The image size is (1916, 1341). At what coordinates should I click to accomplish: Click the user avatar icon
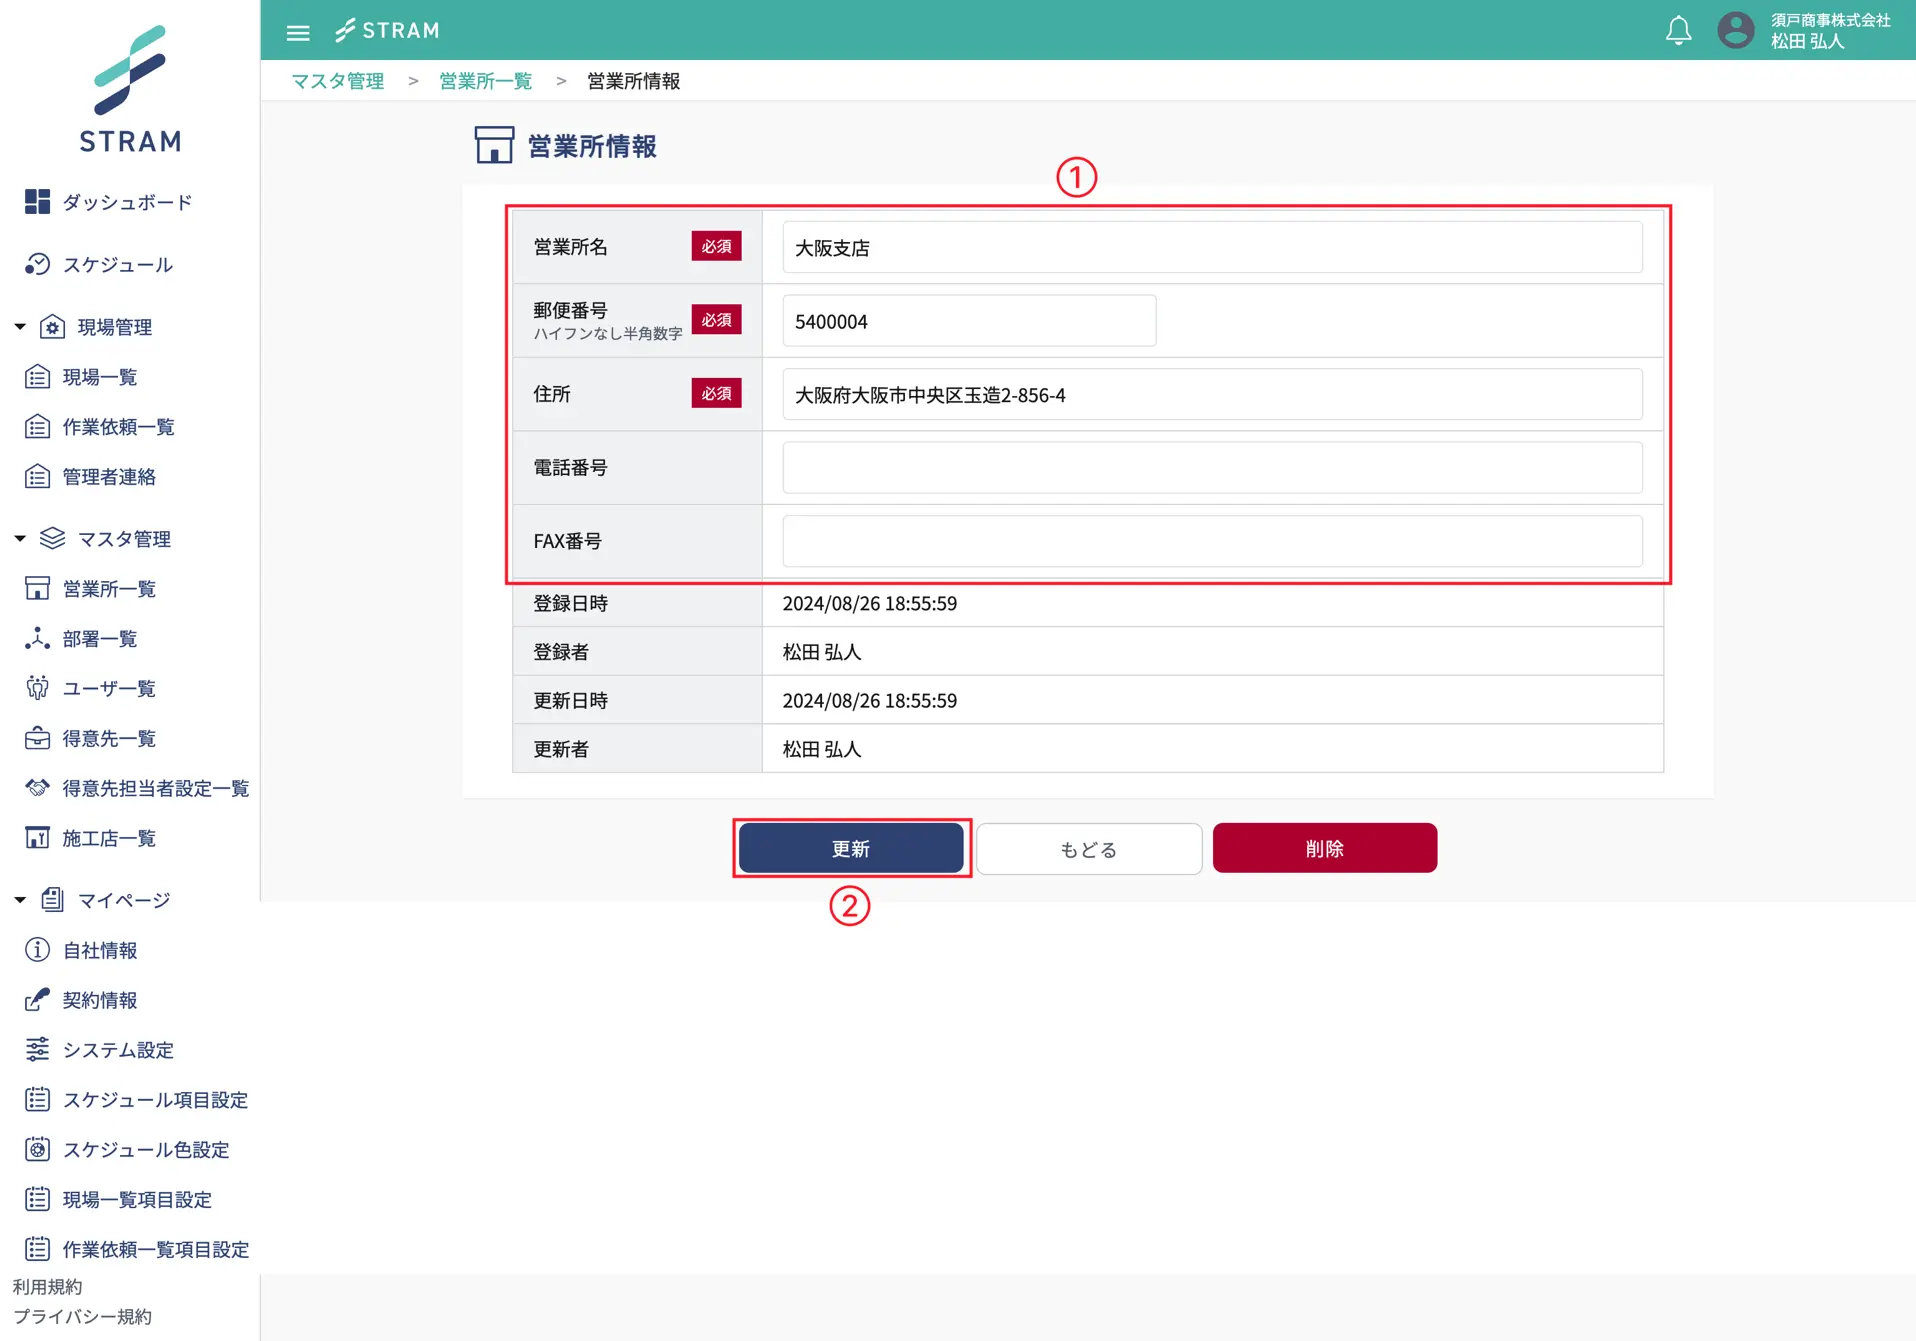1735,30
